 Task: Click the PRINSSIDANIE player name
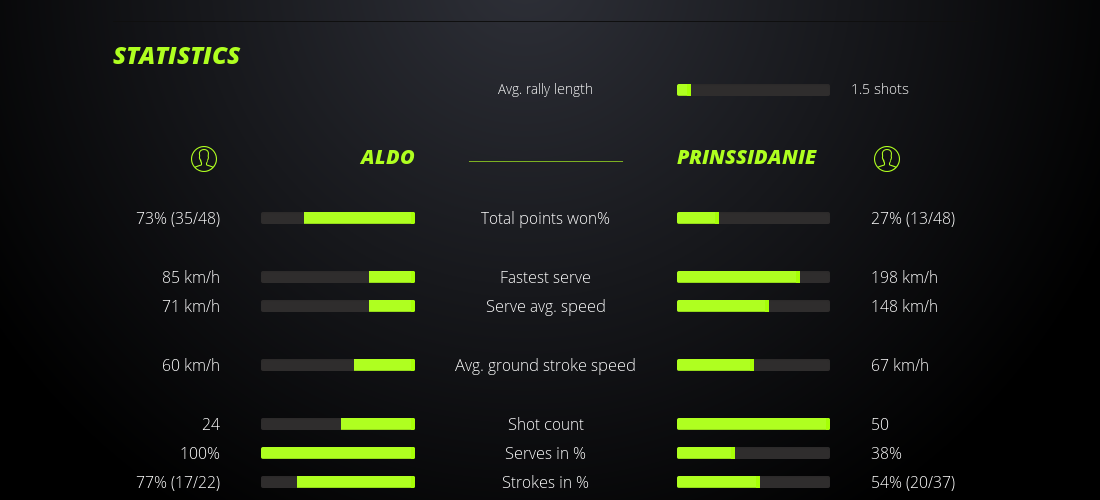tap(746, 157)
